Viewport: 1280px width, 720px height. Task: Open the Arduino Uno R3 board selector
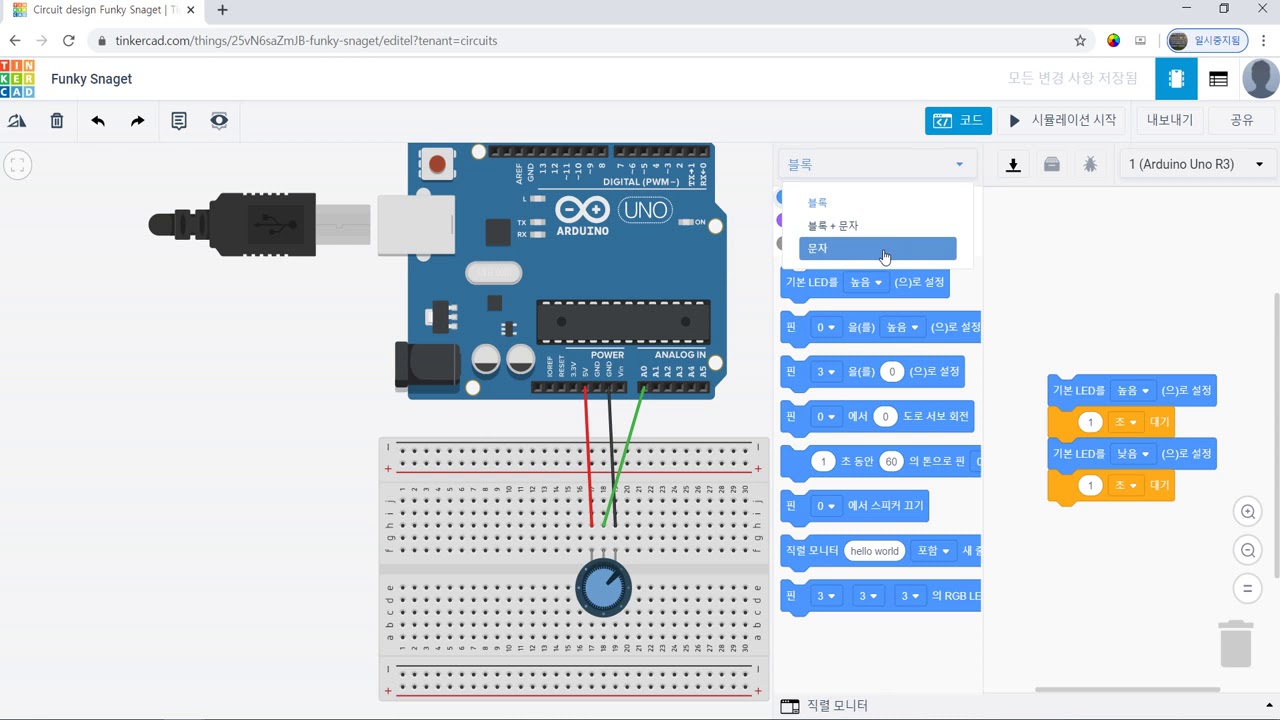[x=1197, y=164]
